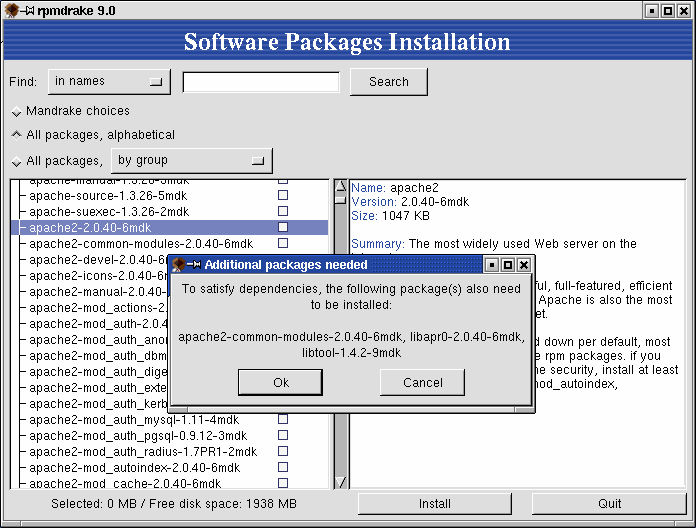
Task: Select apache2-mod_auth_radius-1.7PR1-2mdk row
Action: coord(170,452)
